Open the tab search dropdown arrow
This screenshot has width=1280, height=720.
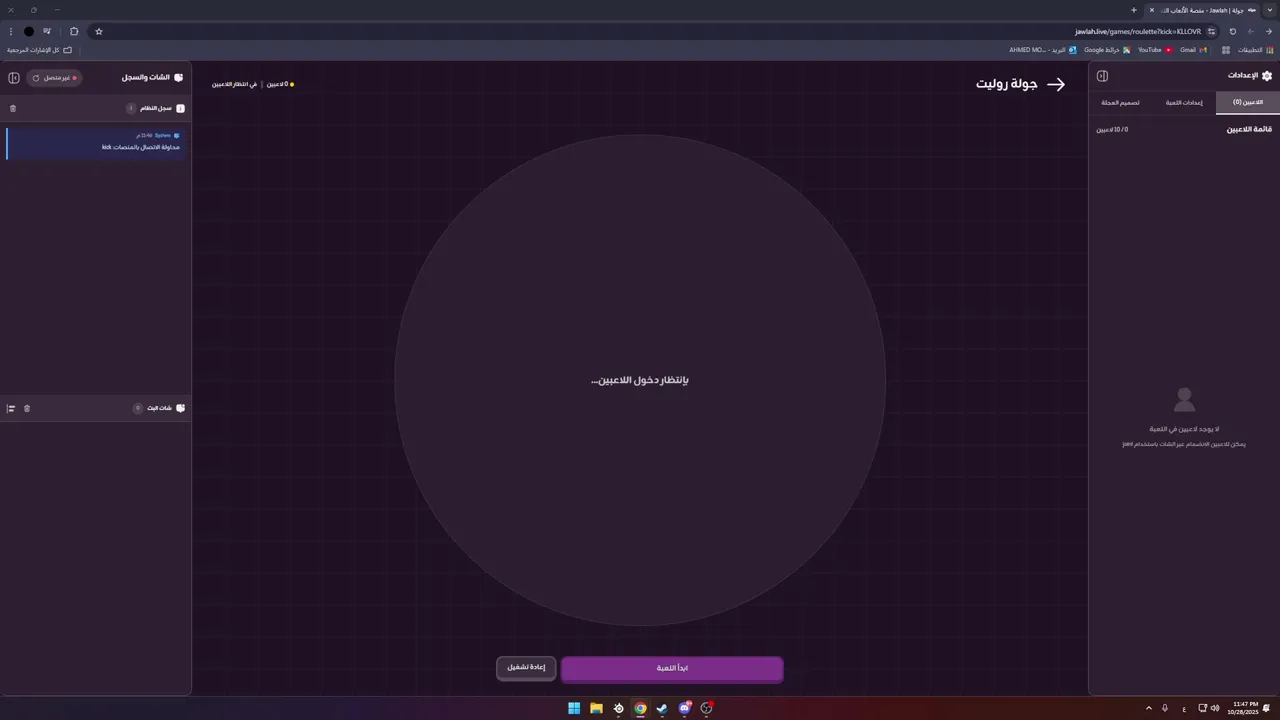pyautogui.click(x=1269, y=10)
